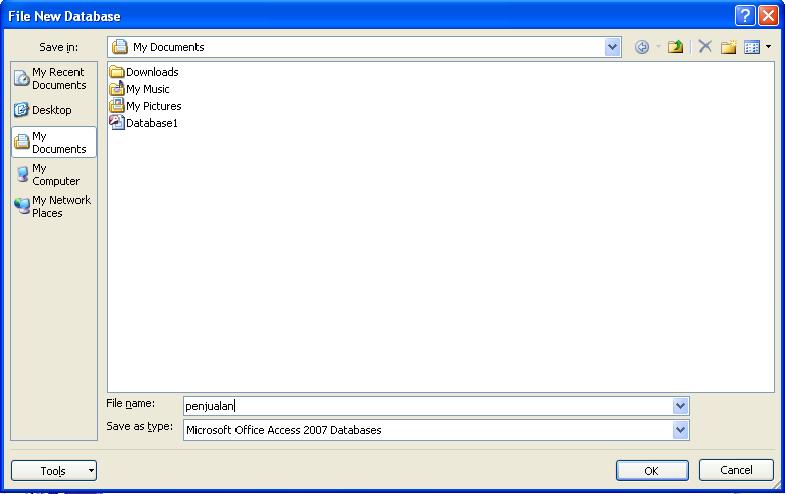The height and width of the screenshot is (494, 785).
Task: Select the Database1 file
Action: tap(144, 123)
